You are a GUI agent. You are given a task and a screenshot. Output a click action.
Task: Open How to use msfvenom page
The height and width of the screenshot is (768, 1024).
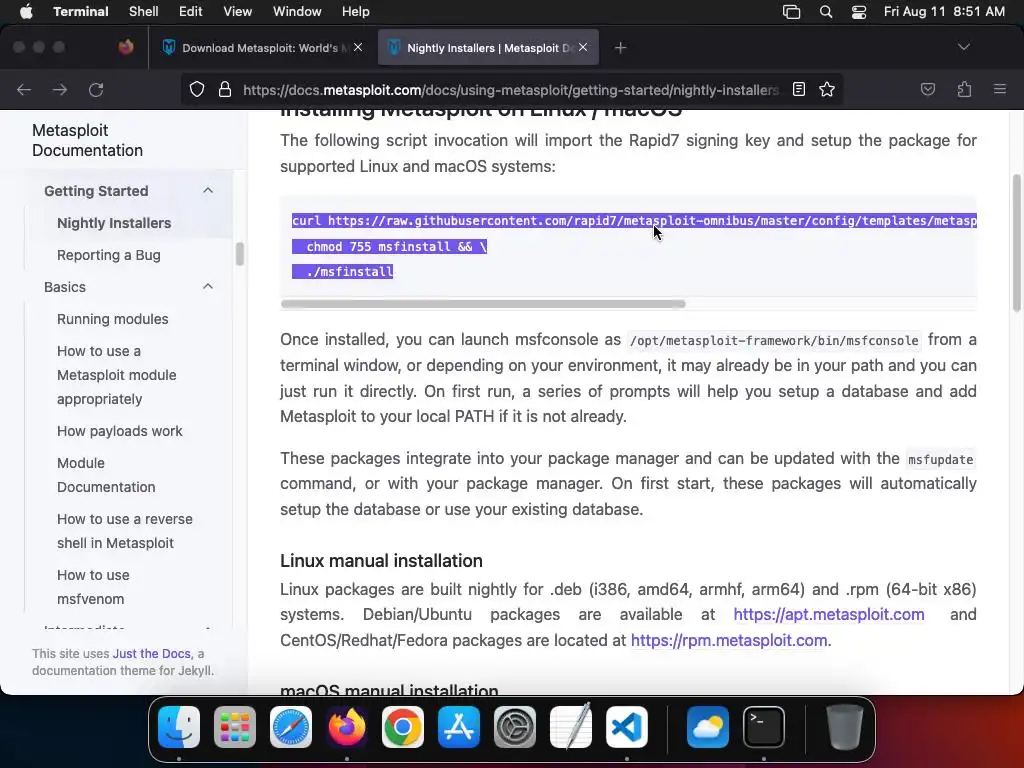pyautogui.click(x=93, y=587)
